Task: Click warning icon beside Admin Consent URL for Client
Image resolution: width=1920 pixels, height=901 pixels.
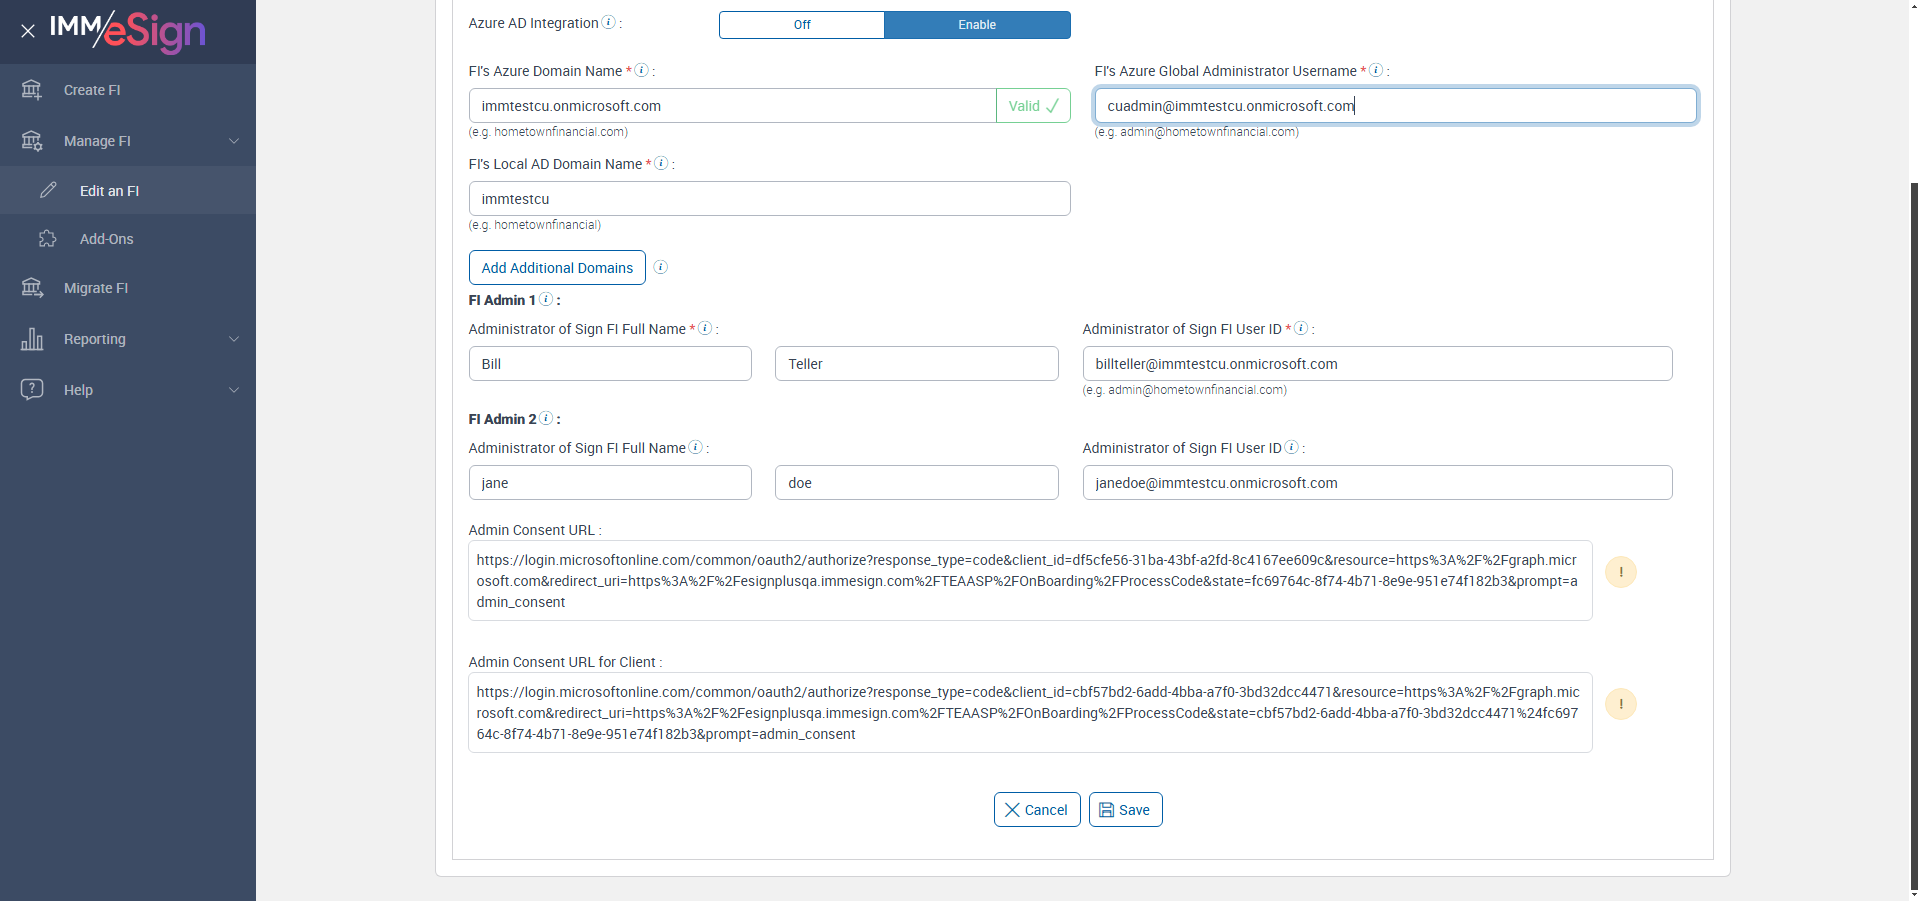Action: (1620, 704)
